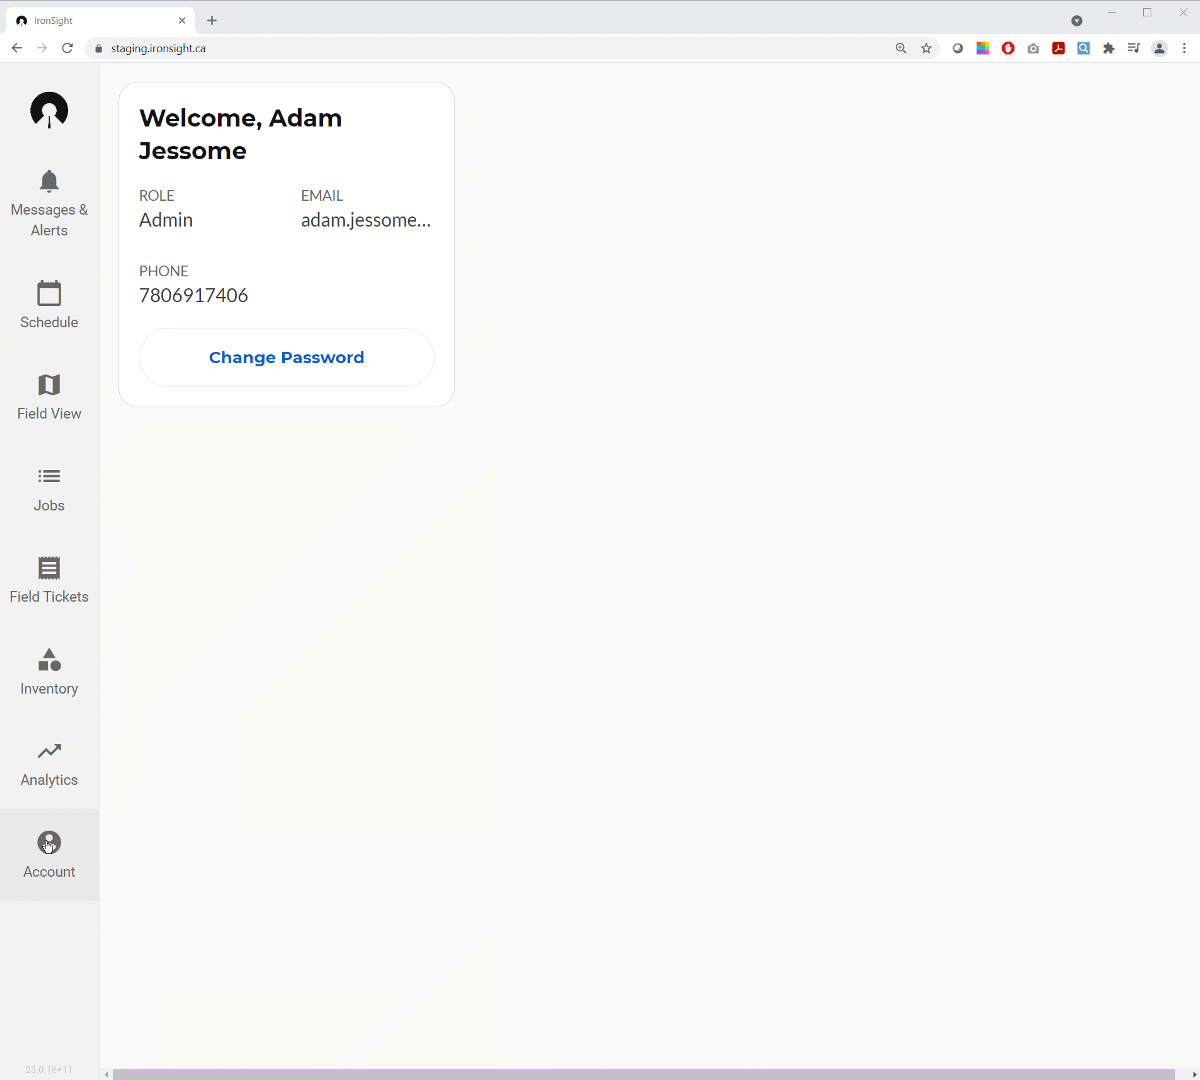This screenshot has width=1200, height=1080.
Task: Open the Field Tickets receipt icon
Action: [49, 568]
